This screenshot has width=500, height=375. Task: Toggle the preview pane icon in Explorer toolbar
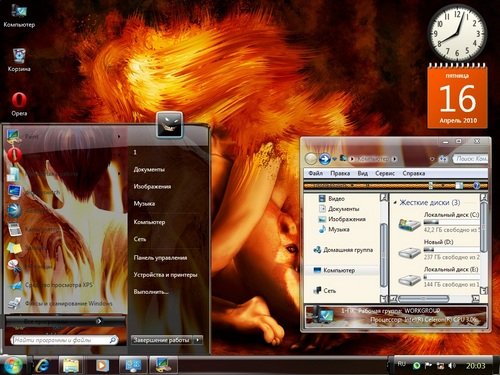click(x=459, y=185)
